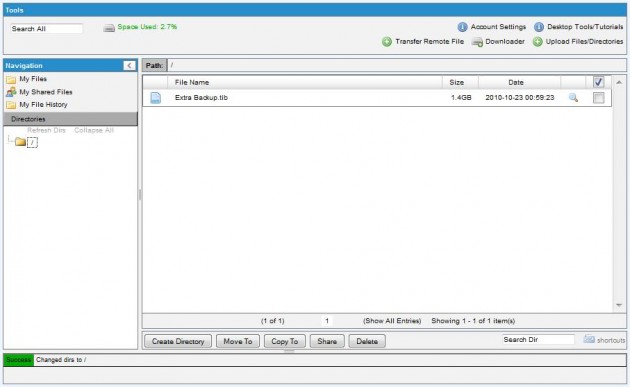
Task: Click the Search All input field
Action: [x=46, y=29]
